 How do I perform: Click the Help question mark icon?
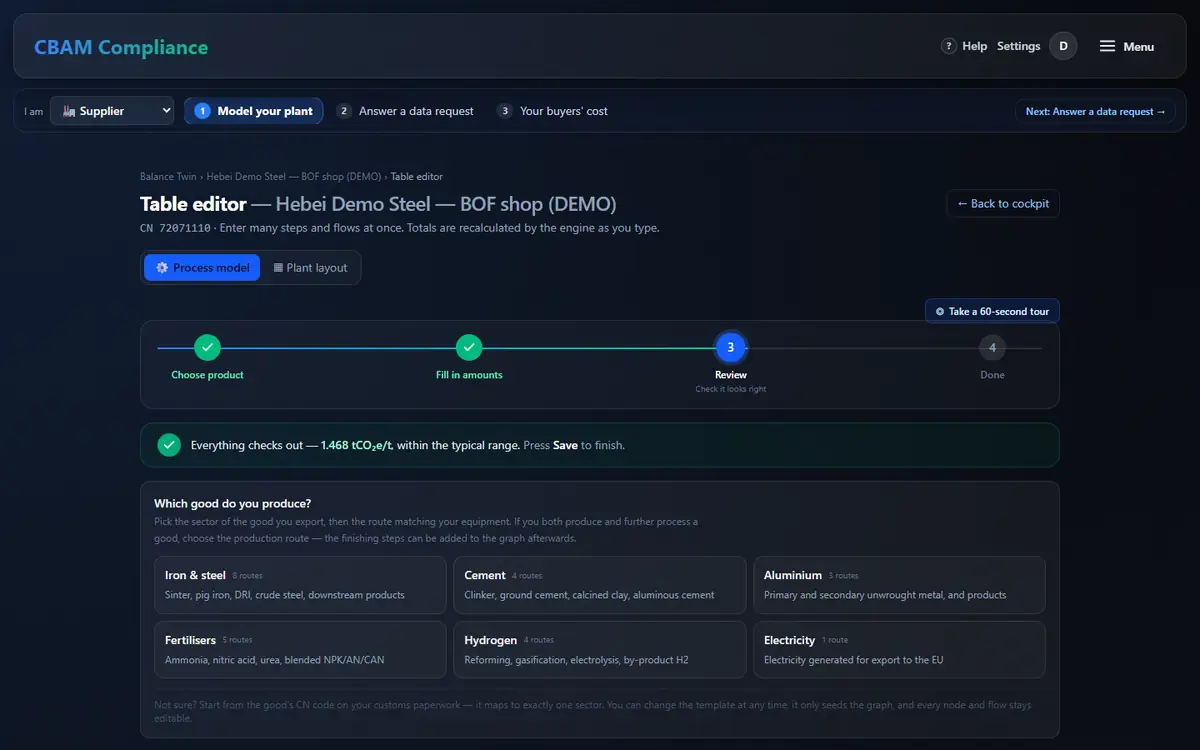[x=949, y=46]
